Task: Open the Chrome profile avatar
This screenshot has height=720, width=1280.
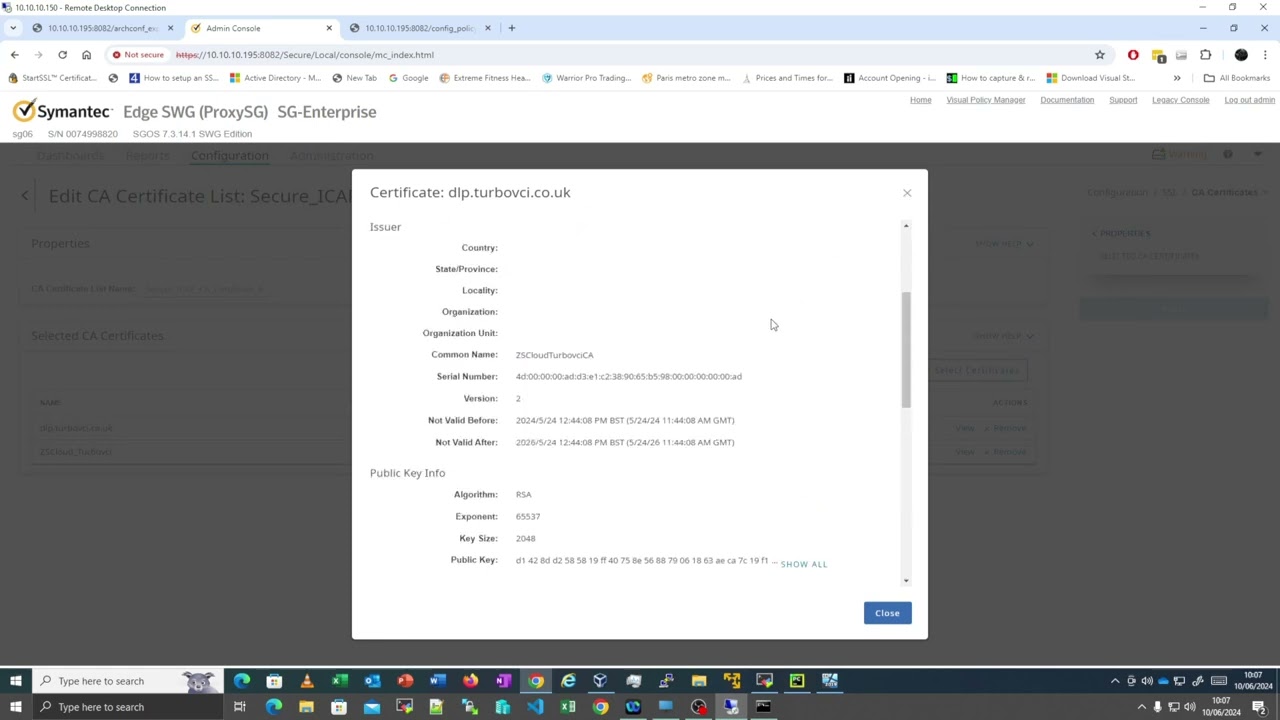Action: click(1241, 55)
